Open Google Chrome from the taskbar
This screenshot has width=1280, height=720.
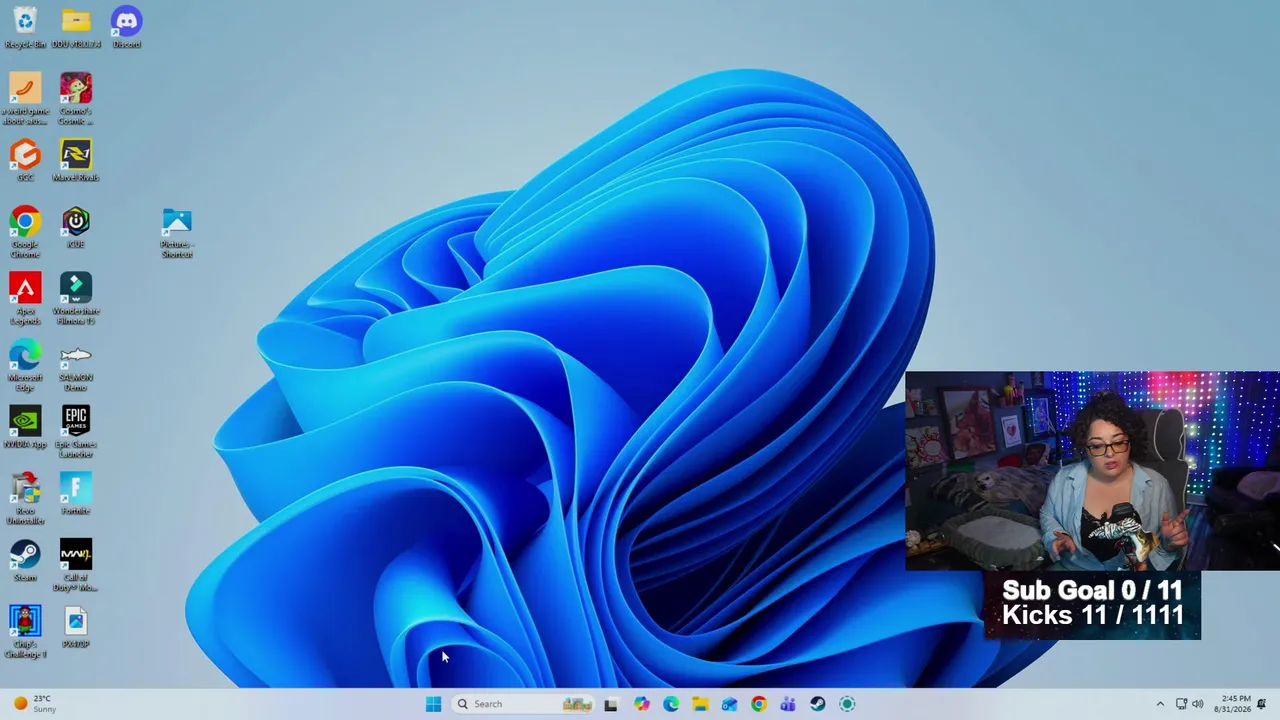[x=759, y=704]
